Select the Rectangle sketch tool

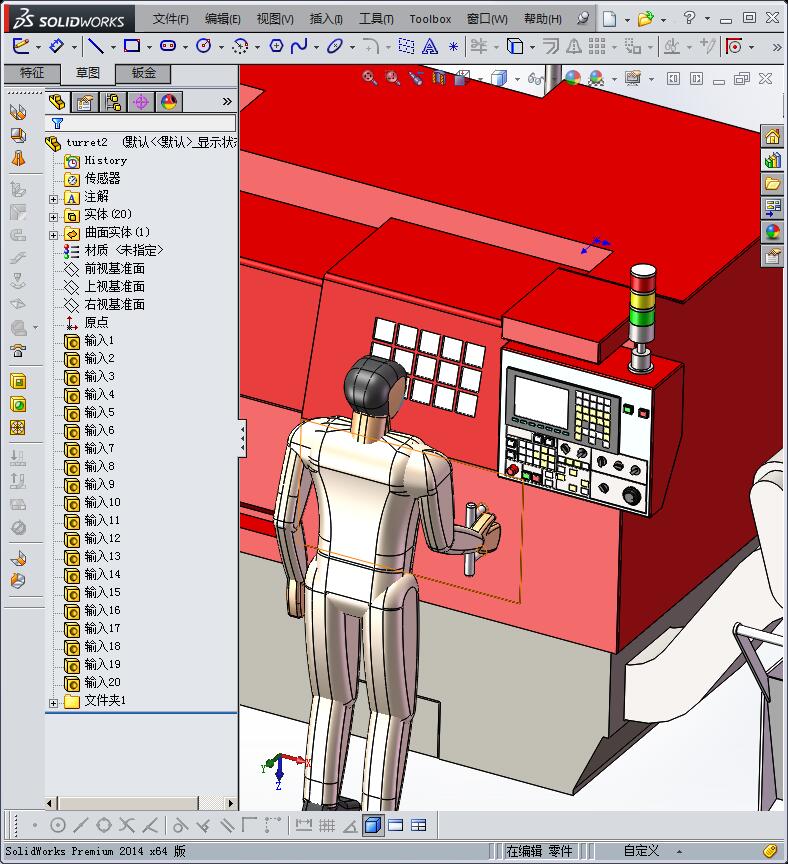(x=131, y=46)
